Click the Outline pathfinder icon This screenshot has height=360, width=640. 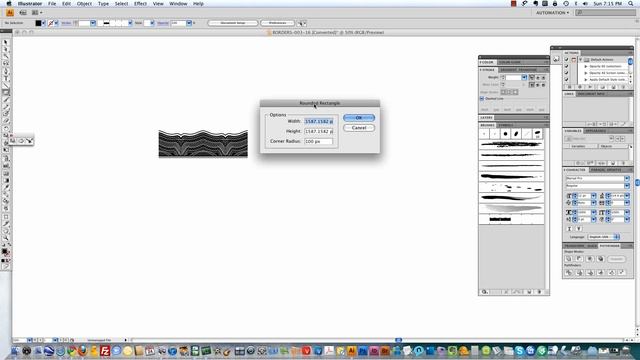coord(611,272)
